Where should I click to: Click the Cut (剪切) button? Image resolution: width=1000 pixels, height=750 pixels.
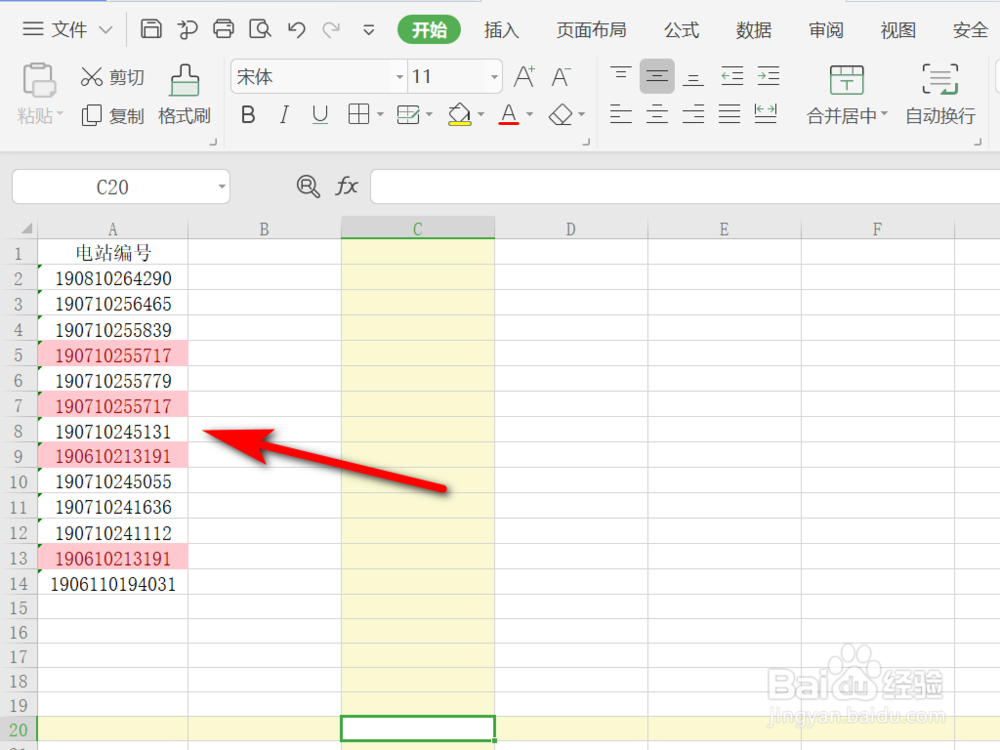point(112,77)
